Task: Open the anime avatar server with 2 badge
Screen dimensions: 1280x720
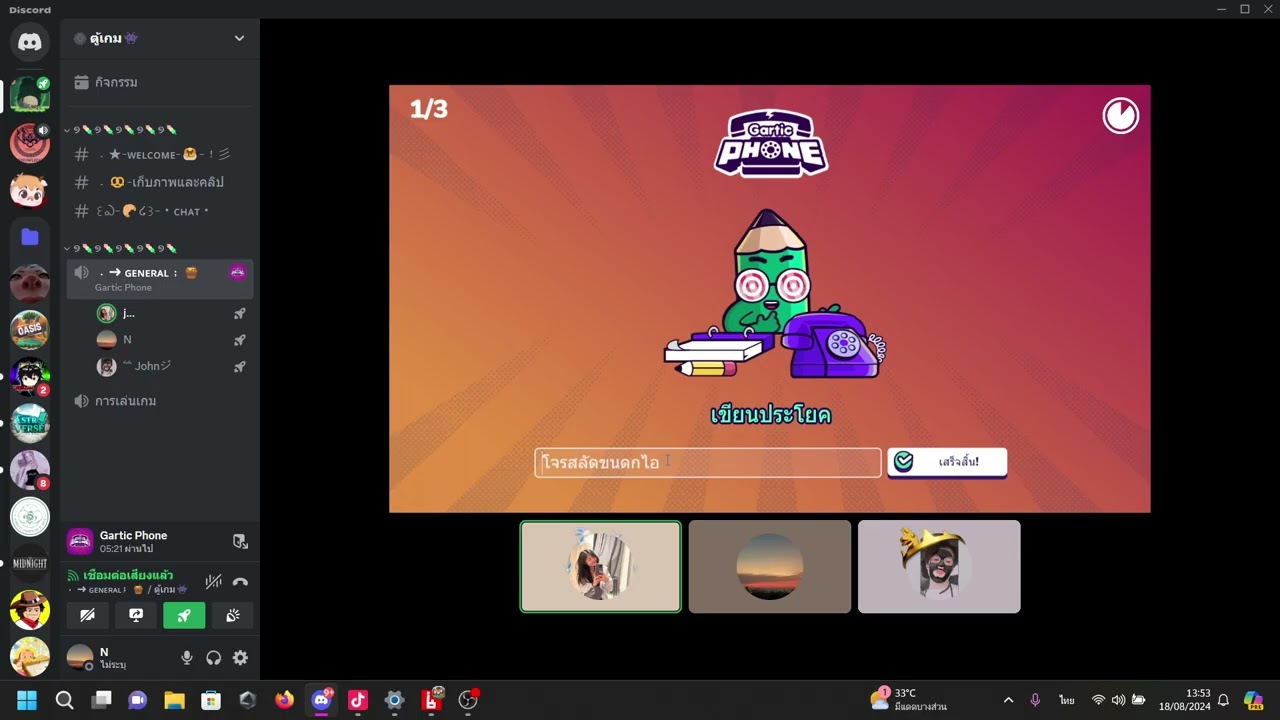Action: (30, 377)
